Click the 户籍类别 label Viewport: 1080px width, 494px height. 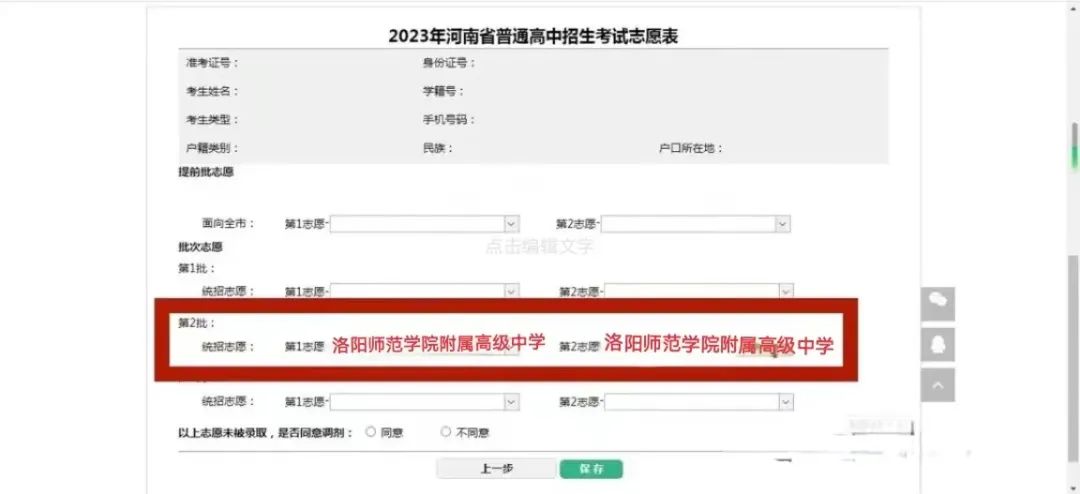(211, 147)
